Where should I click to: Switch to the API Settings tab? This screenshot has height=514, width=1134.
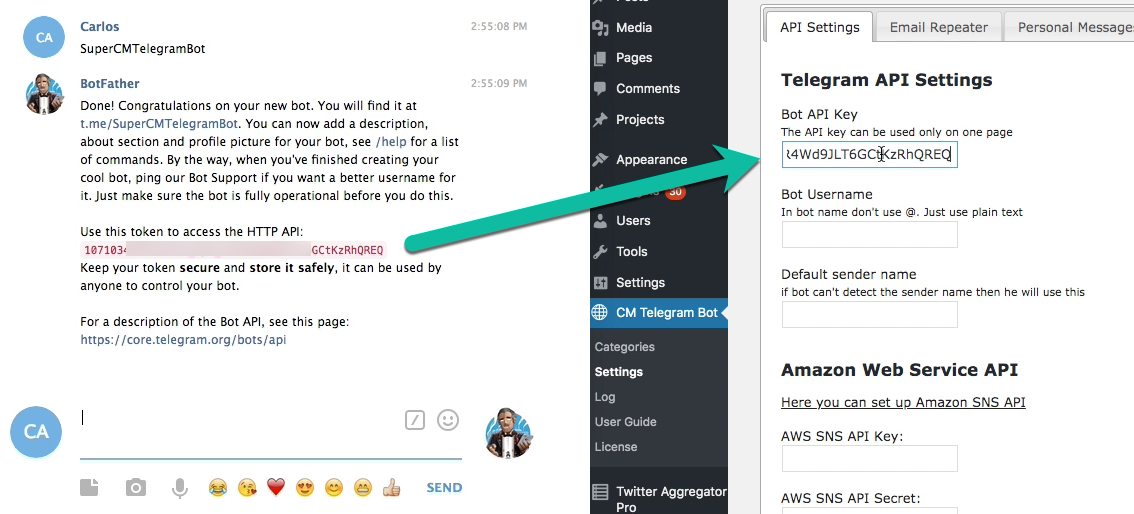pyautogui.click(x=819, y=27)
